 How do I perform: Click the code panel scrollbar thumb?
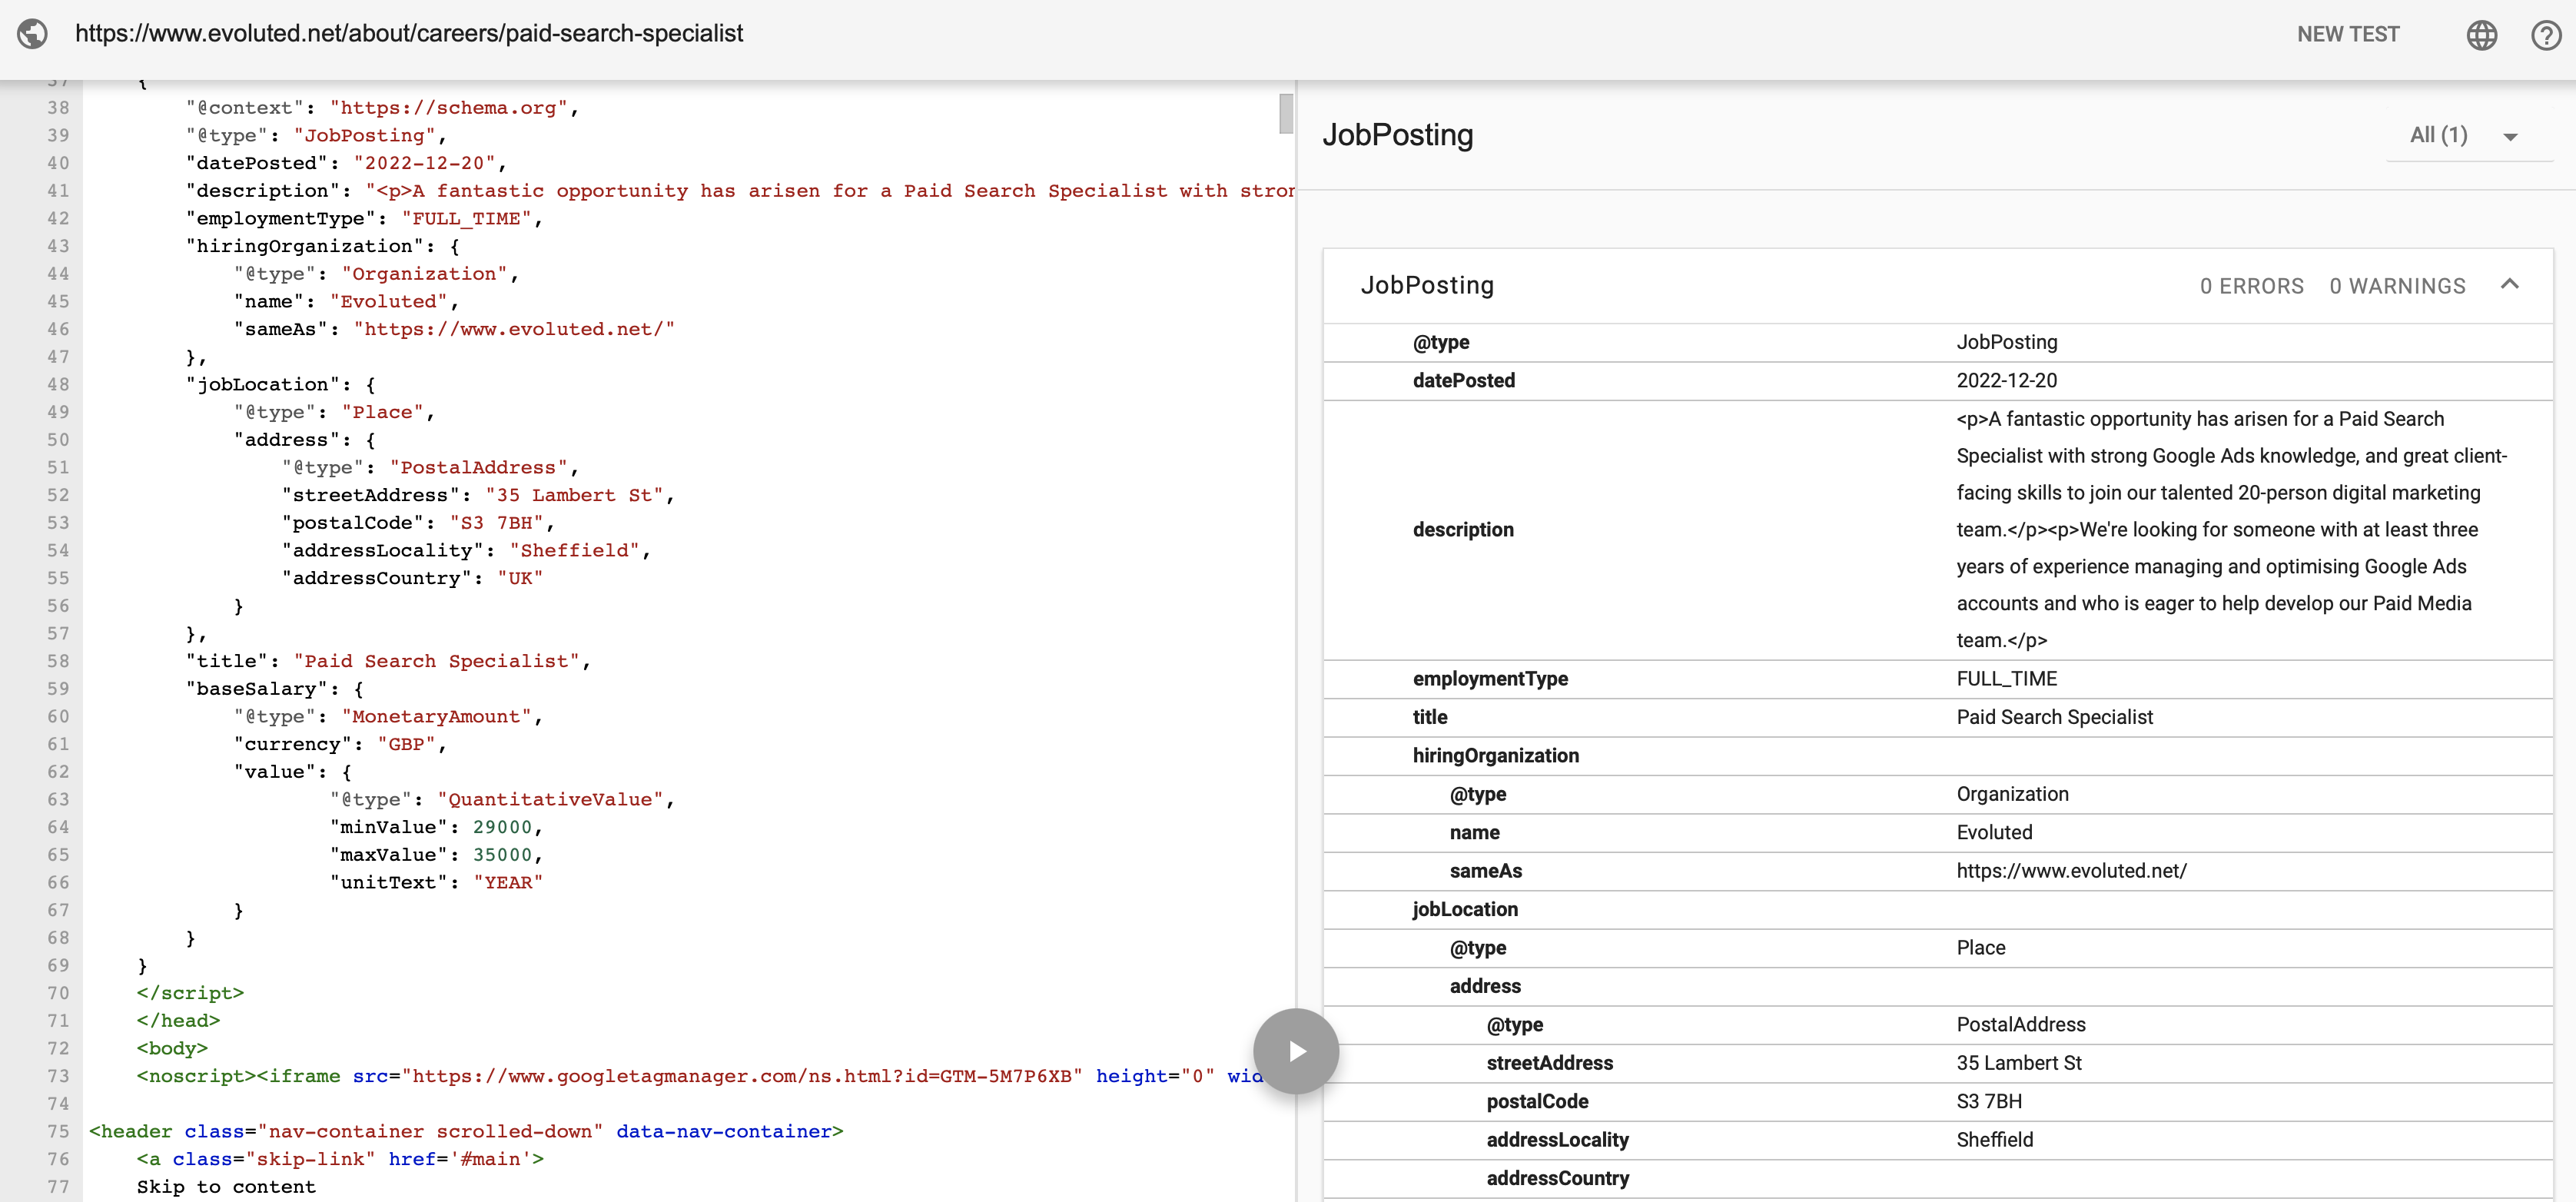click(1286, 113)
